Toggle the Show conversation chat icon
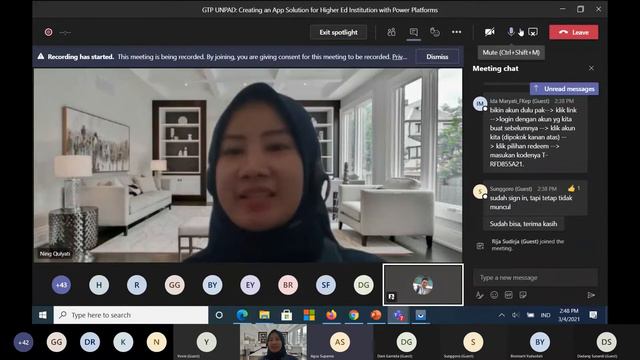Screen dimensions: 640x360 413,32
